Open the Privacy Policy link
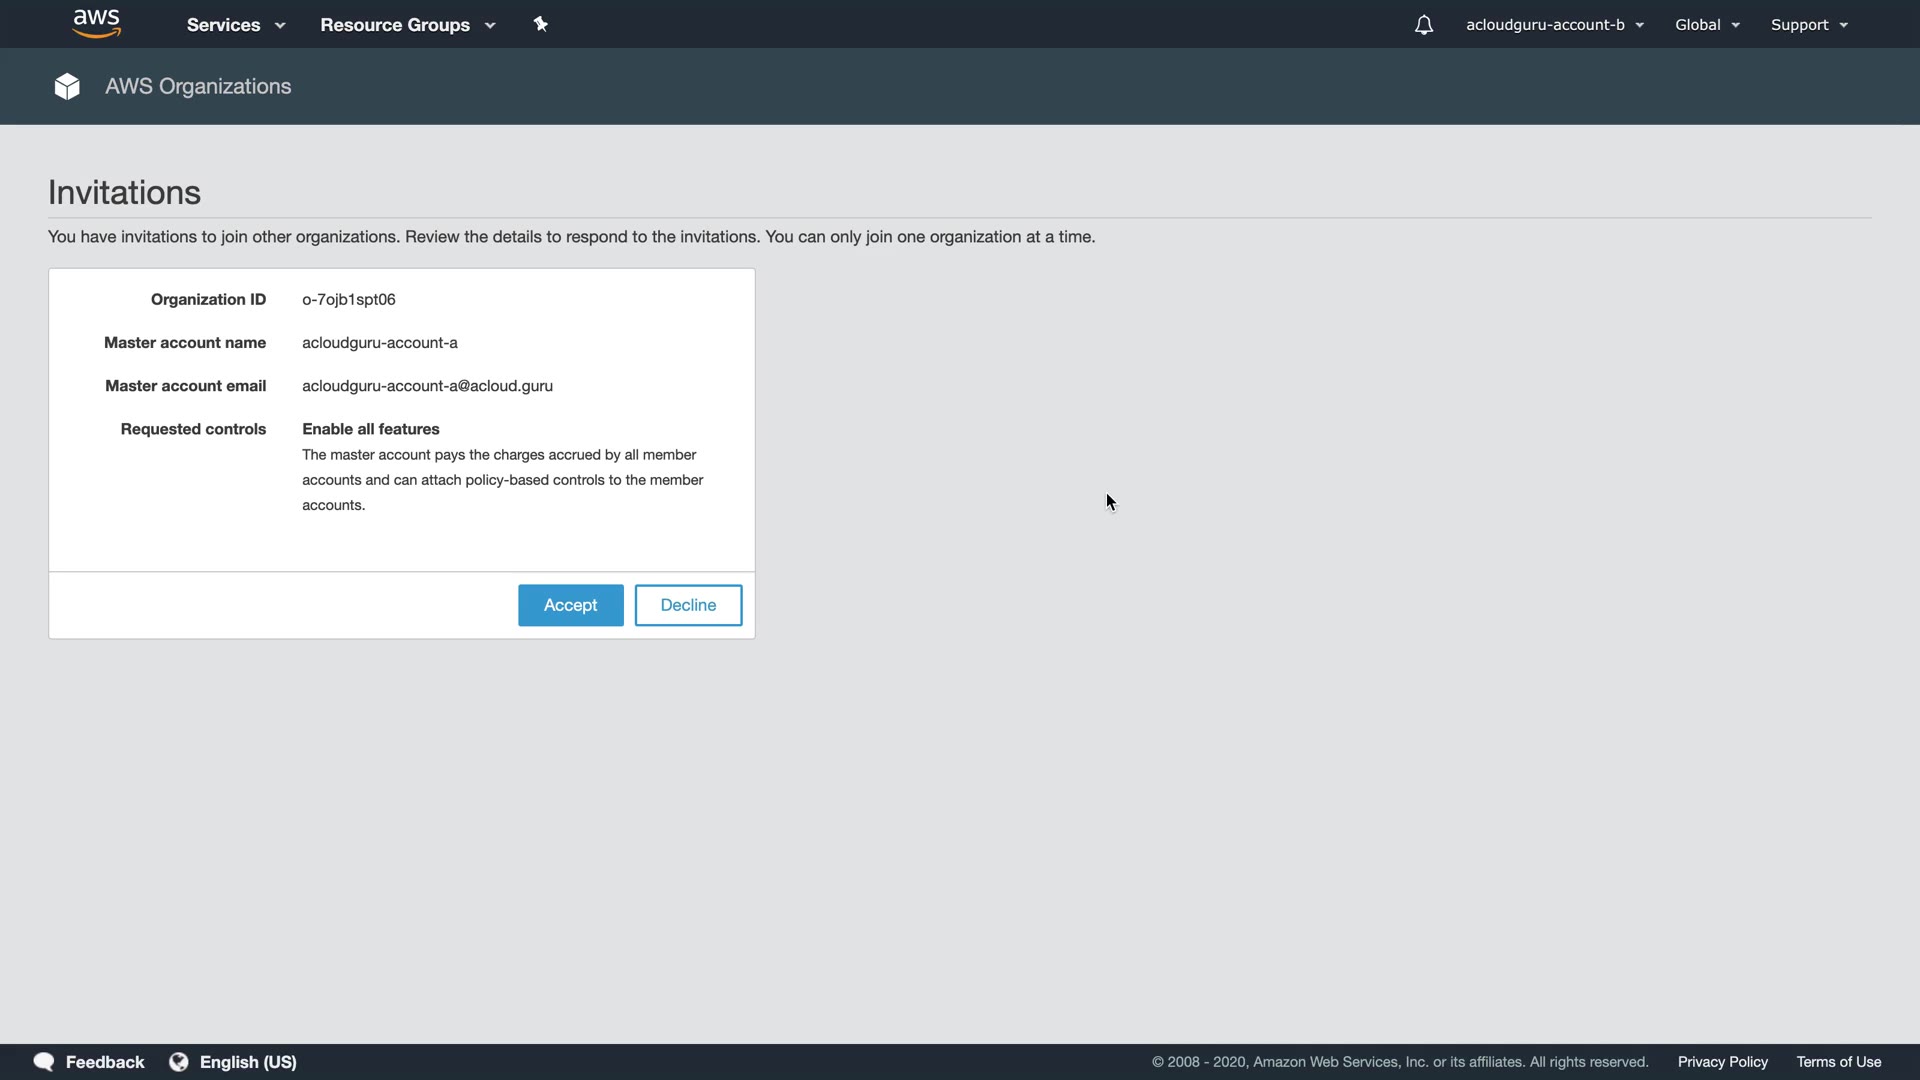 (x=1722, y=1062)
